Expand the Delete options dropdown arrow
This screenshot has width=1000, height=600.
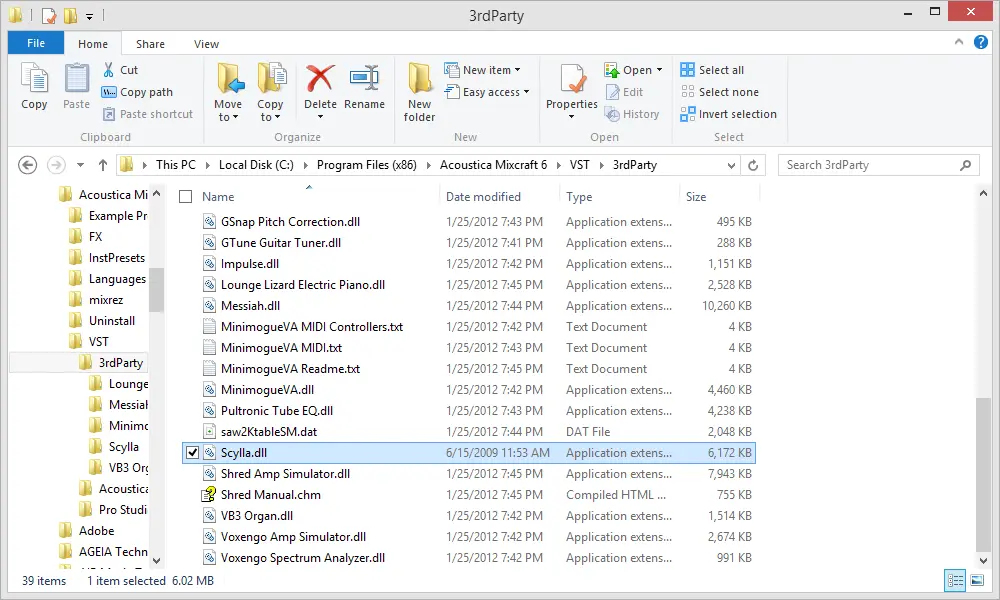[x=320, y=117]
